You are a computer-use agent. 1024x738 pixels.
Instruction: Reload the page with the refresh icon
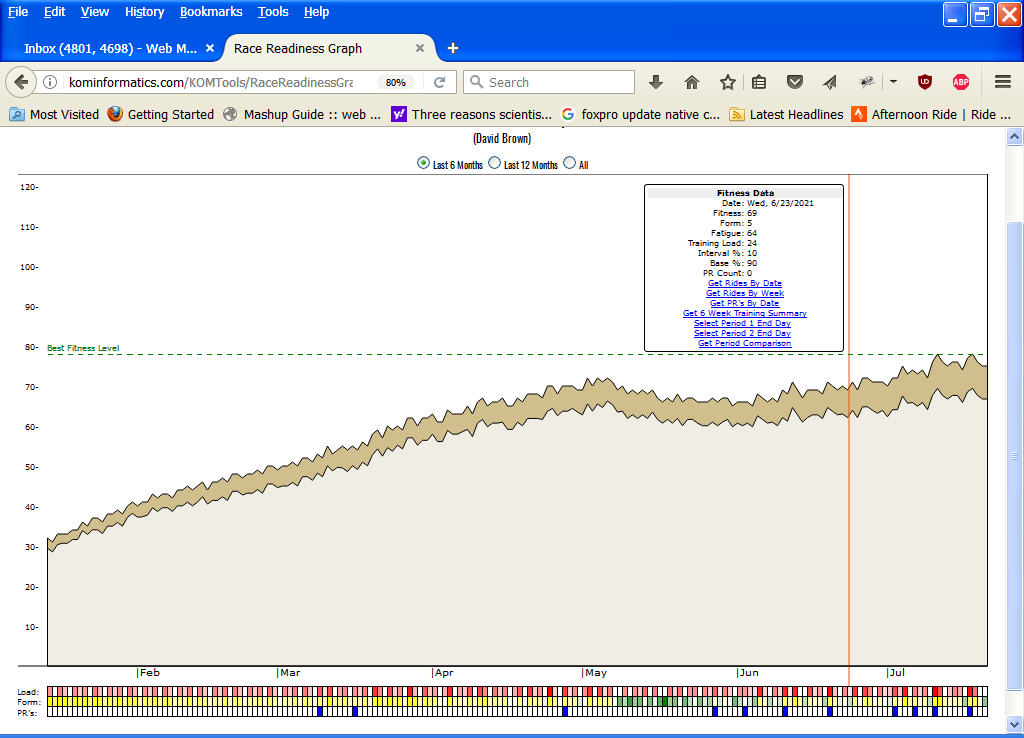click(x=439, y=82)
